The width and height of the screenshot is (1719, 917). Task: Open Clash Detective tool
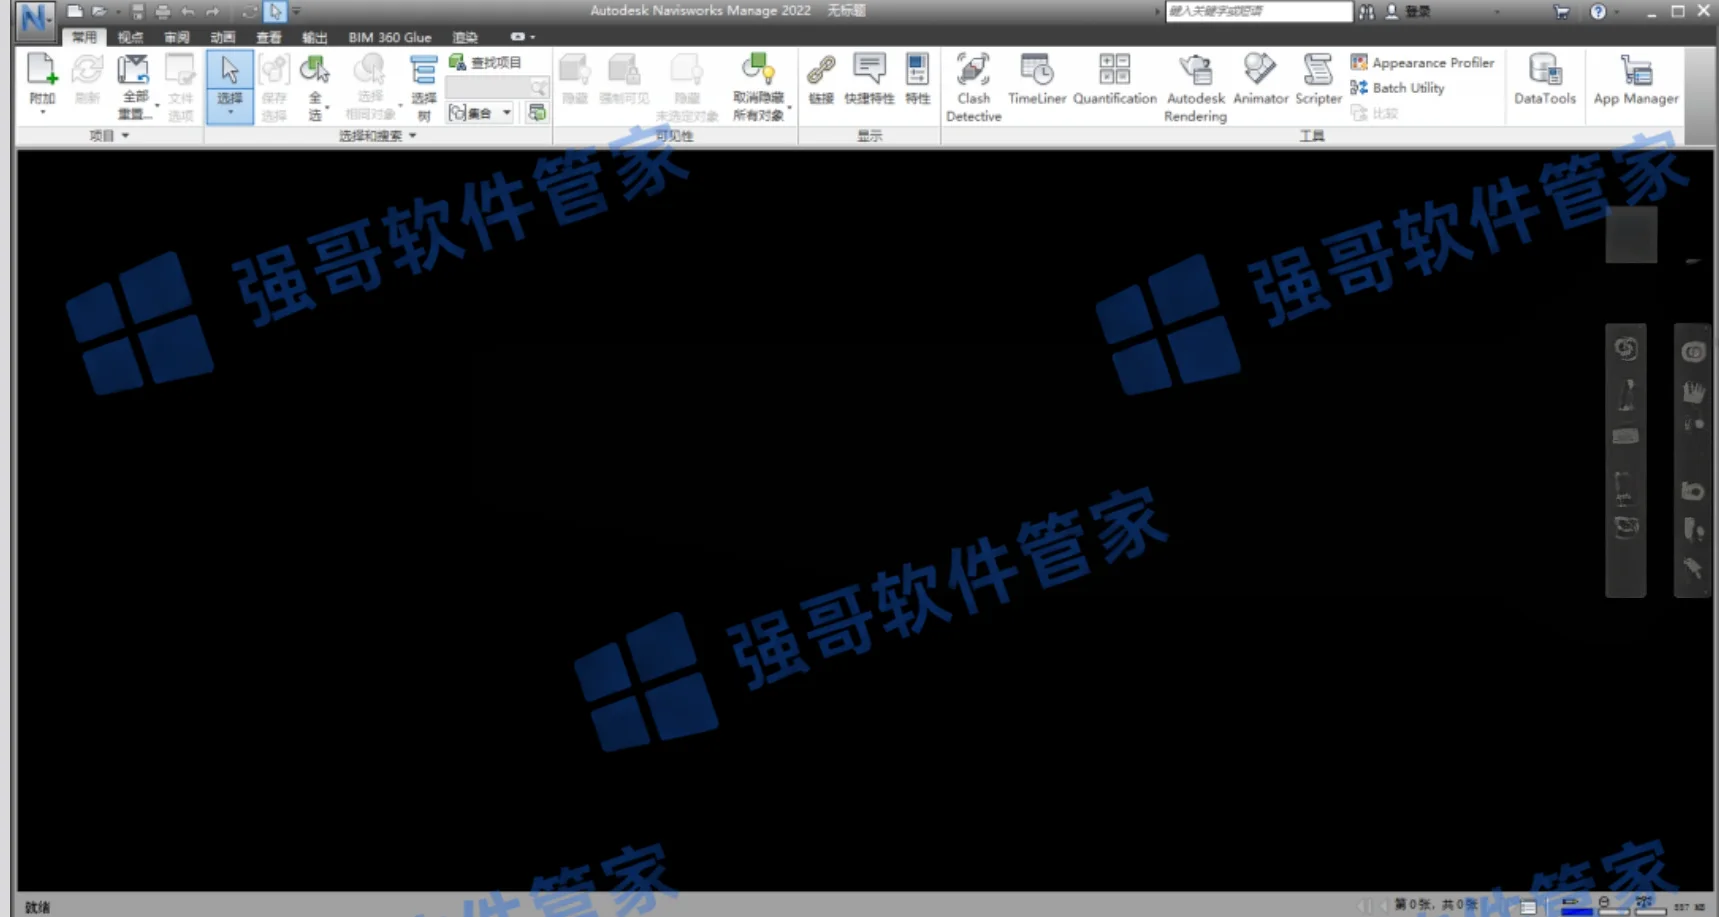pos(973,87)
